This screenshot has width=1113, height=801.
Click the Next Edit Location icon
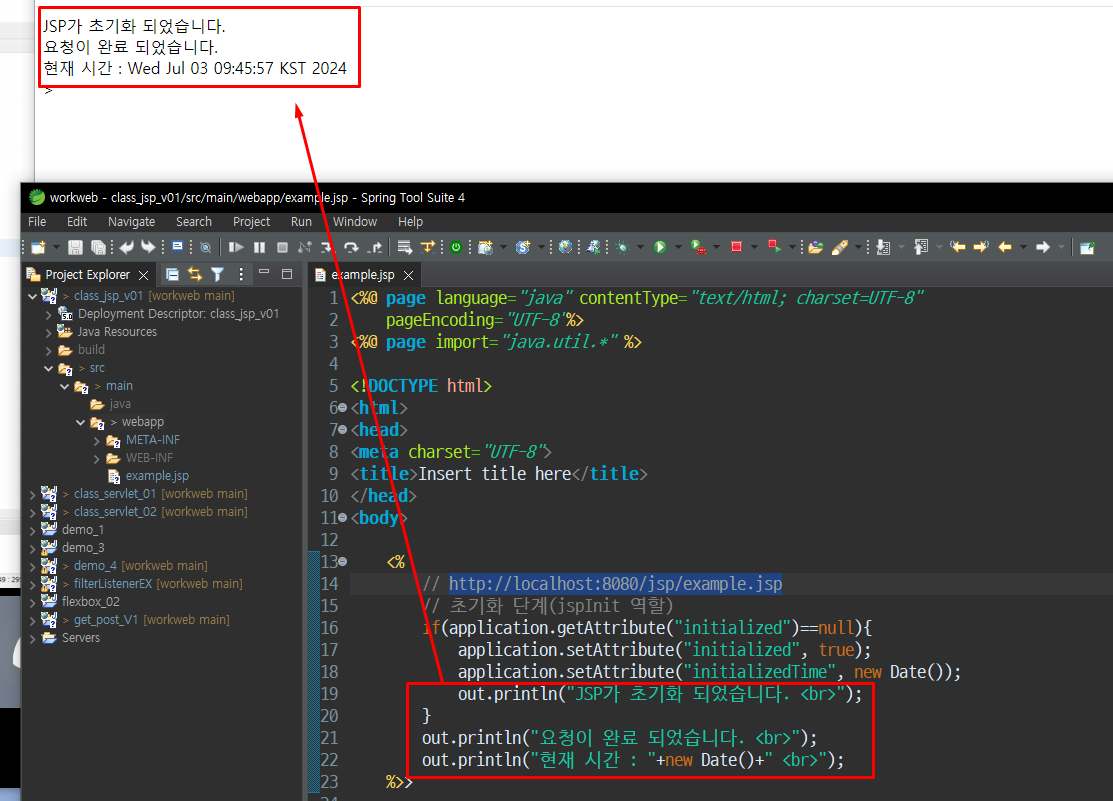[981, 247]
